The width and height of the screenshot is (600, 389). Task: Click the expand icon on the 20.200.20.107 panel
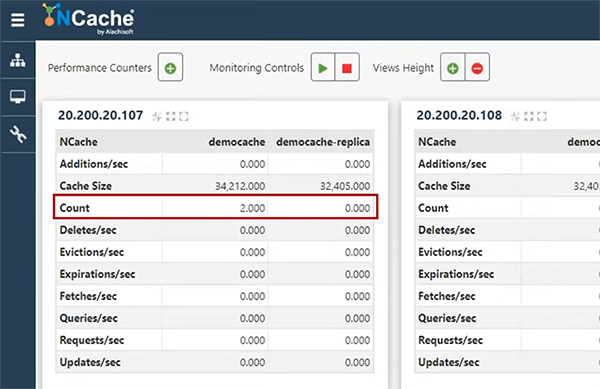tap(171, 116)
